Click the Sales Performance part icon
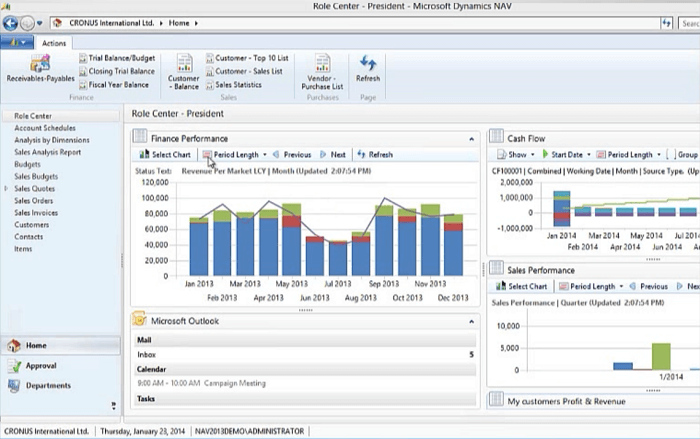700x439 pixels. [496, 268]
